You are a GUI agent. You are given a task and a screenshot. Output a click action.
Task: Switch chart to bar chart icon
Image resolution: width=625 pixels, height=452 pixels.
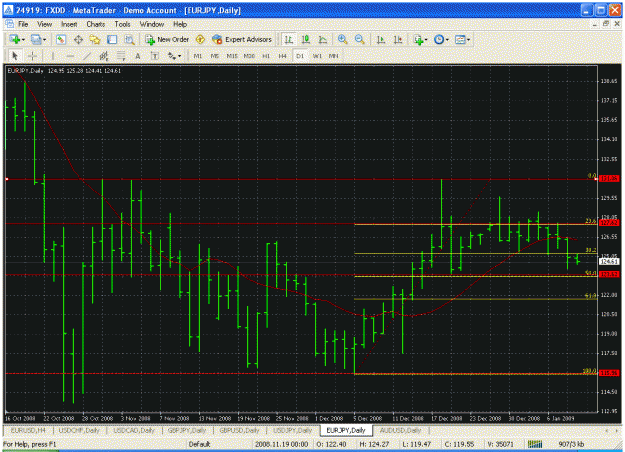click(x=289, y=39)
